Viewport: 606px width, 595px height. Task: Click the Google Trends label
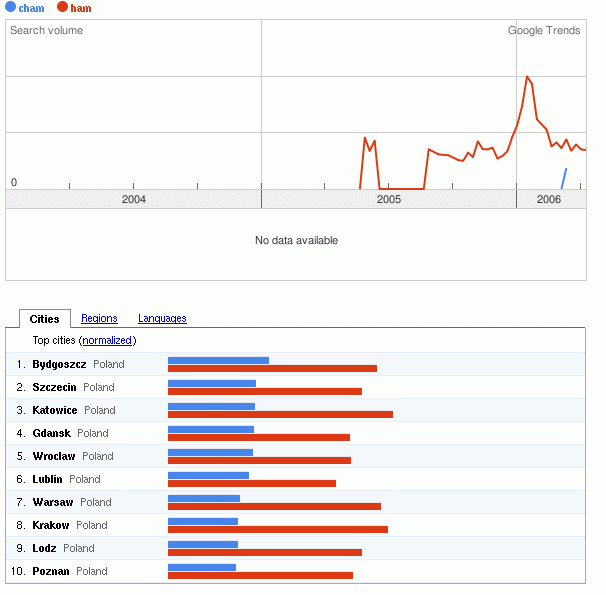tap(544, 30)
